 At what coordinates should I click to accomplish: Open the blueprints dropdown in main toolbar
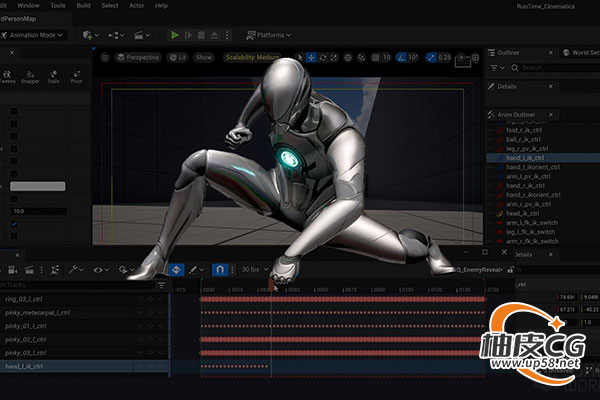click(x=116, y=35)
